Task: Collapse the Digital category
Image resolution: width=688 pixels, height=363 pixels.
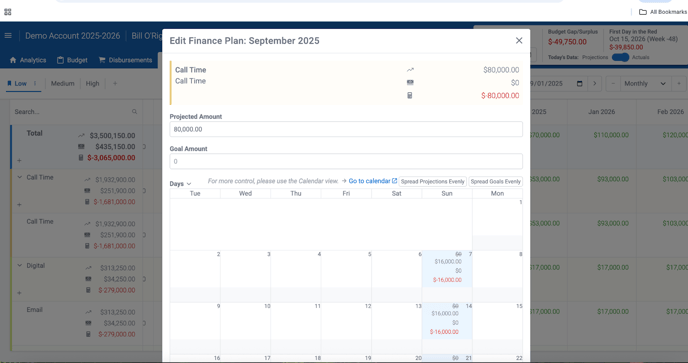Action: [x=19, y=266]
